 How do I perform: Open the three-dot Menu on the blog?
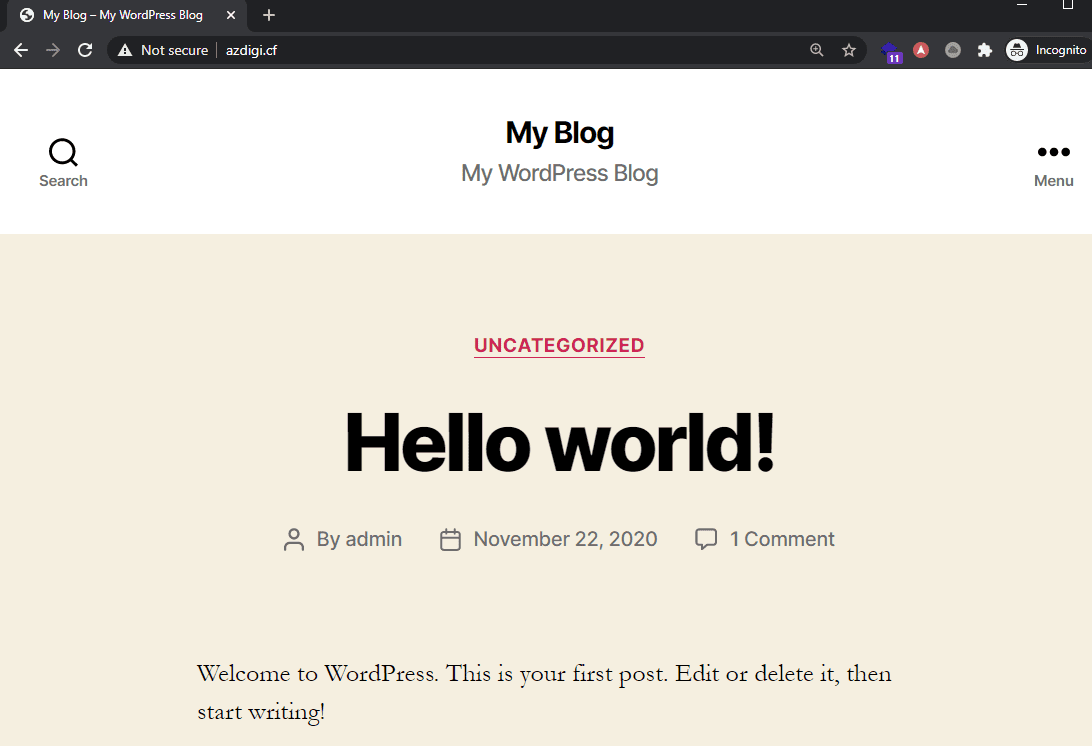point(1053,162)
